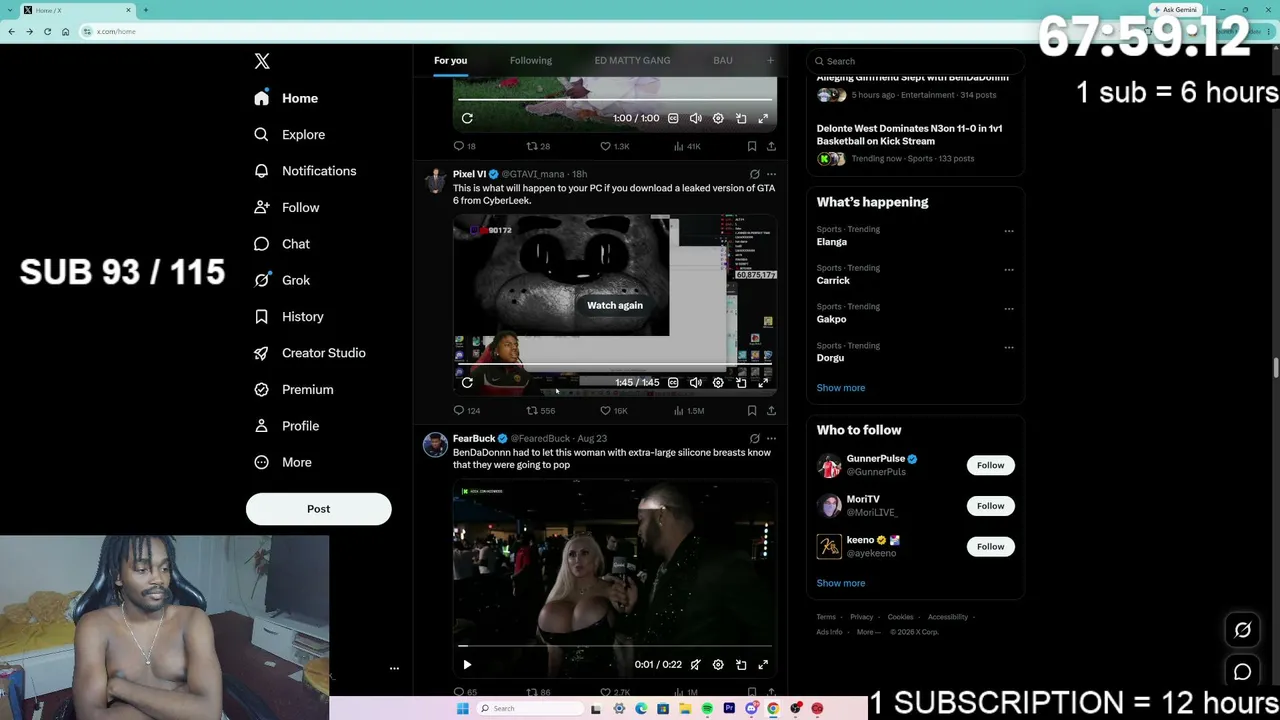Open FearBuck's profile name link

(474, 438)
